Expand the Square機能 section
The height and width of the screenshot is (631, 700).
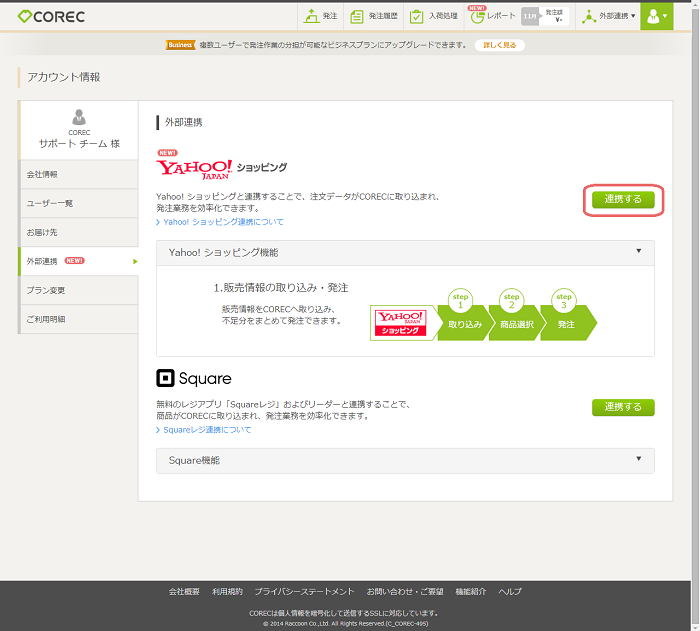(x=405, y=460)
